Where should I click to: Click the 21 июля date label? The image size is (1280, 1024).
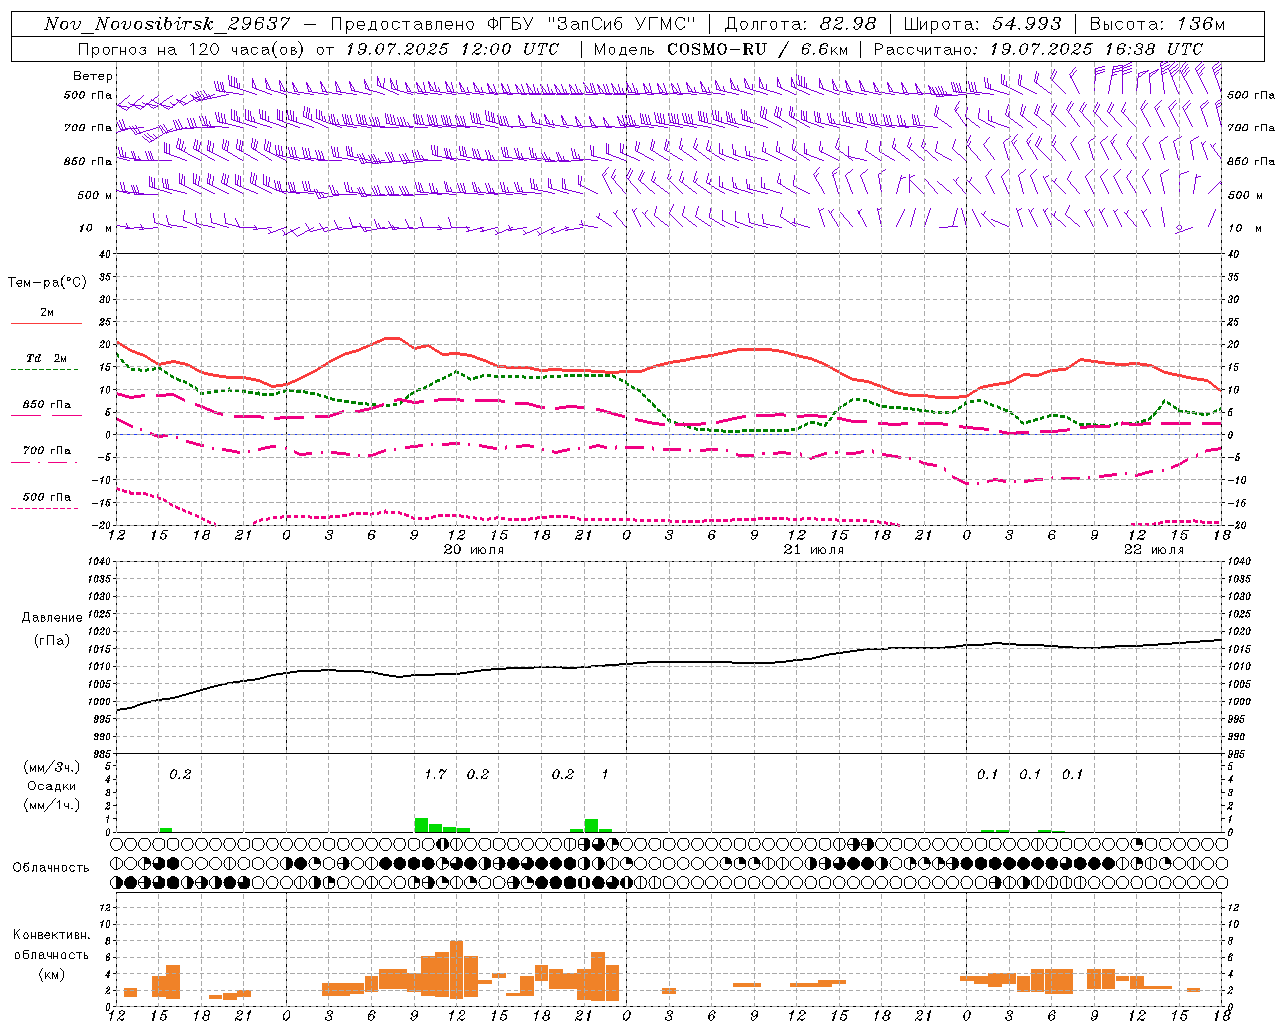pos(813,550)
